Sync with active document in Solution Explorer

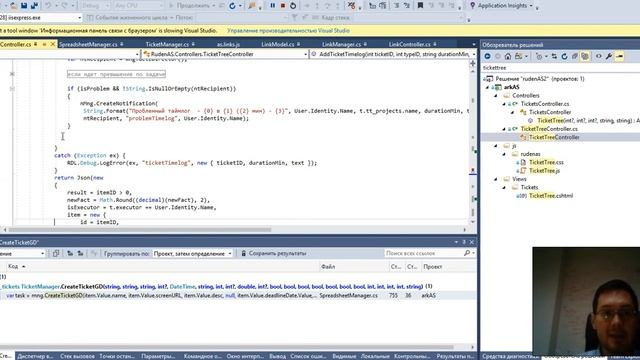pyautogui.click(x=554, y=57)
